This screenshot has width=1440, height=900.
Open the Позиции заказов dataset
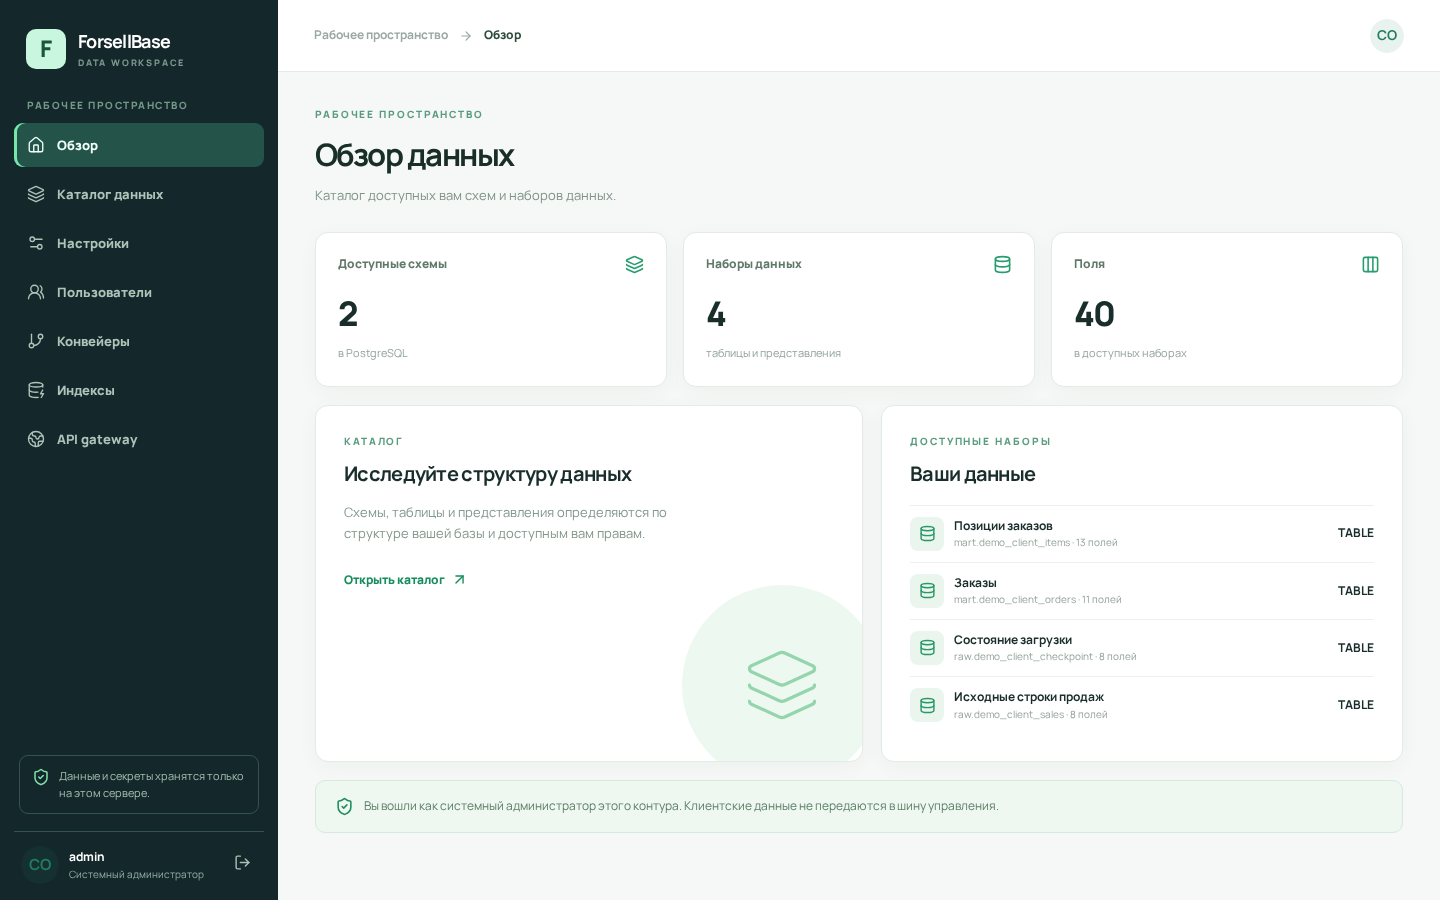pyautogui.click(x=1142, y=534)
